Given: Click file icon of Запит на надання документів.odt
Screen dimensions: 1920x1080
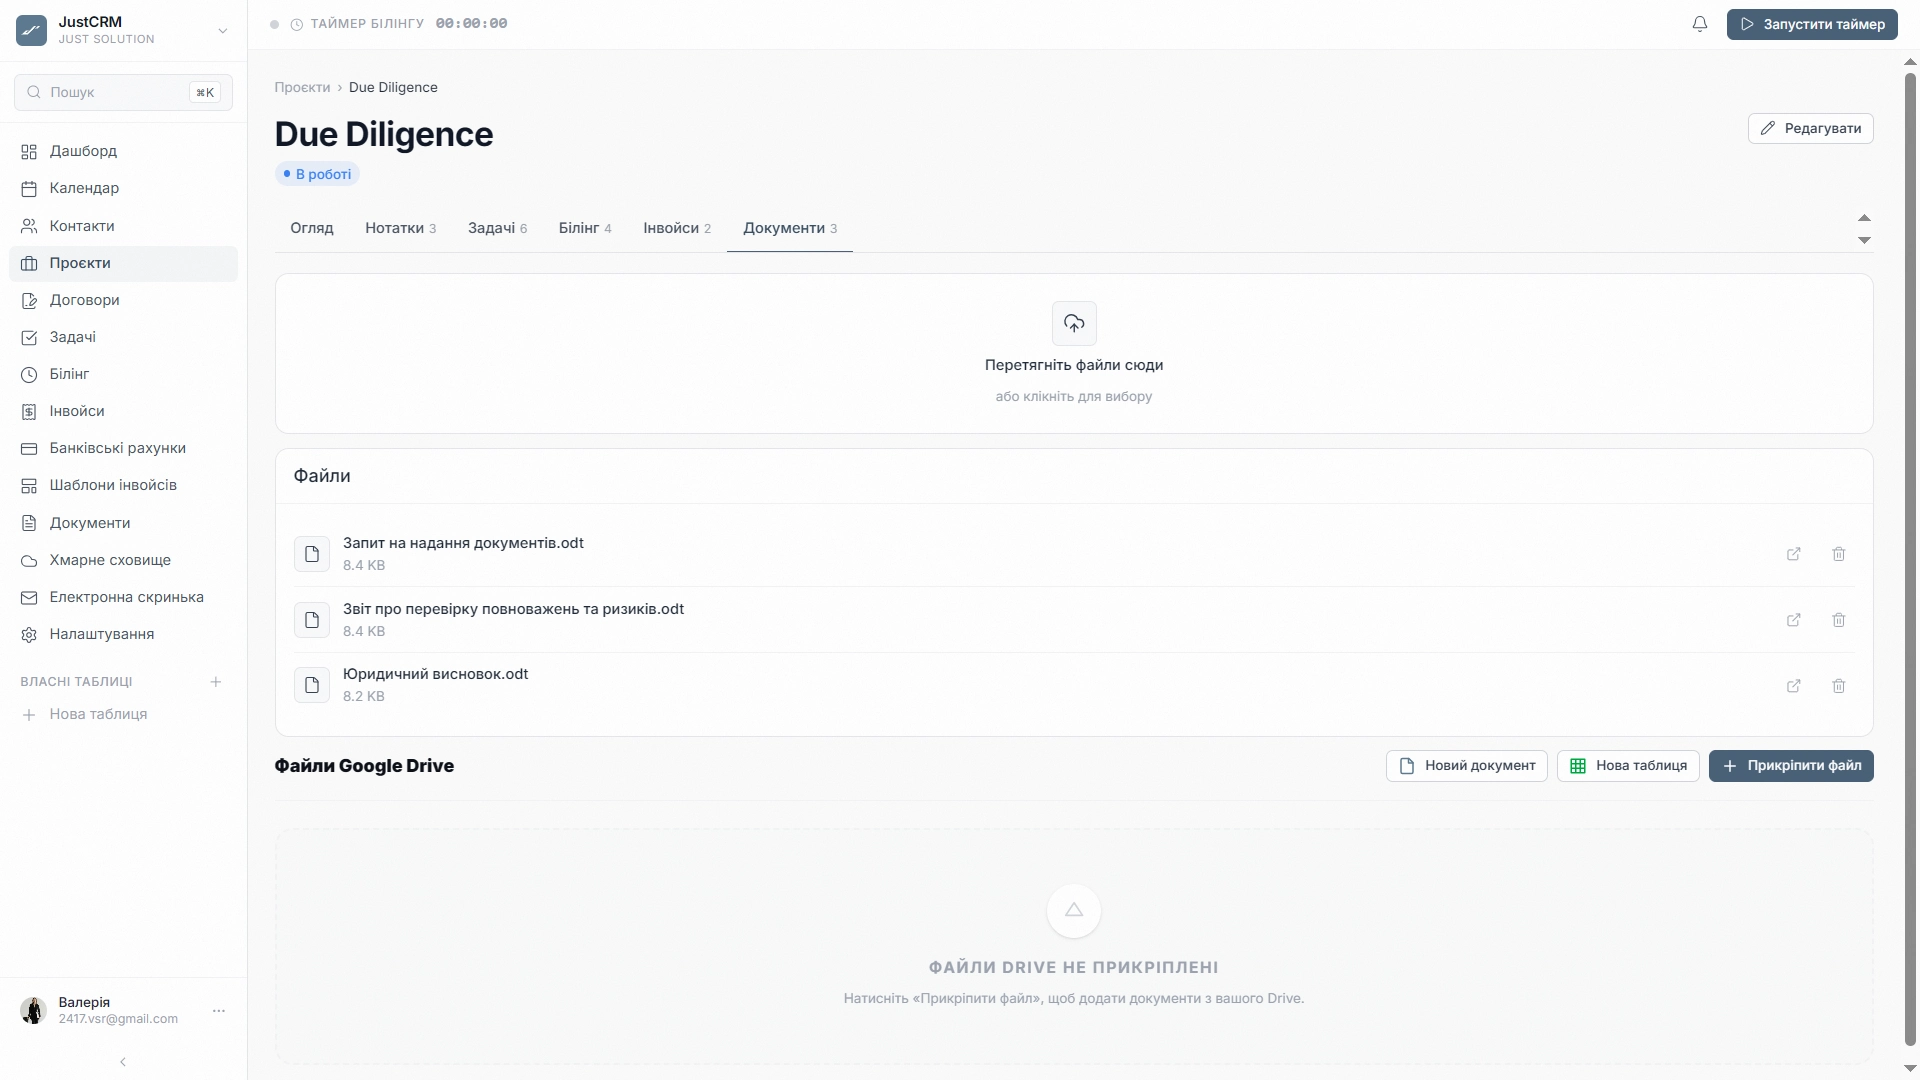Looking at the screenshot, I should tap(312, 554).
